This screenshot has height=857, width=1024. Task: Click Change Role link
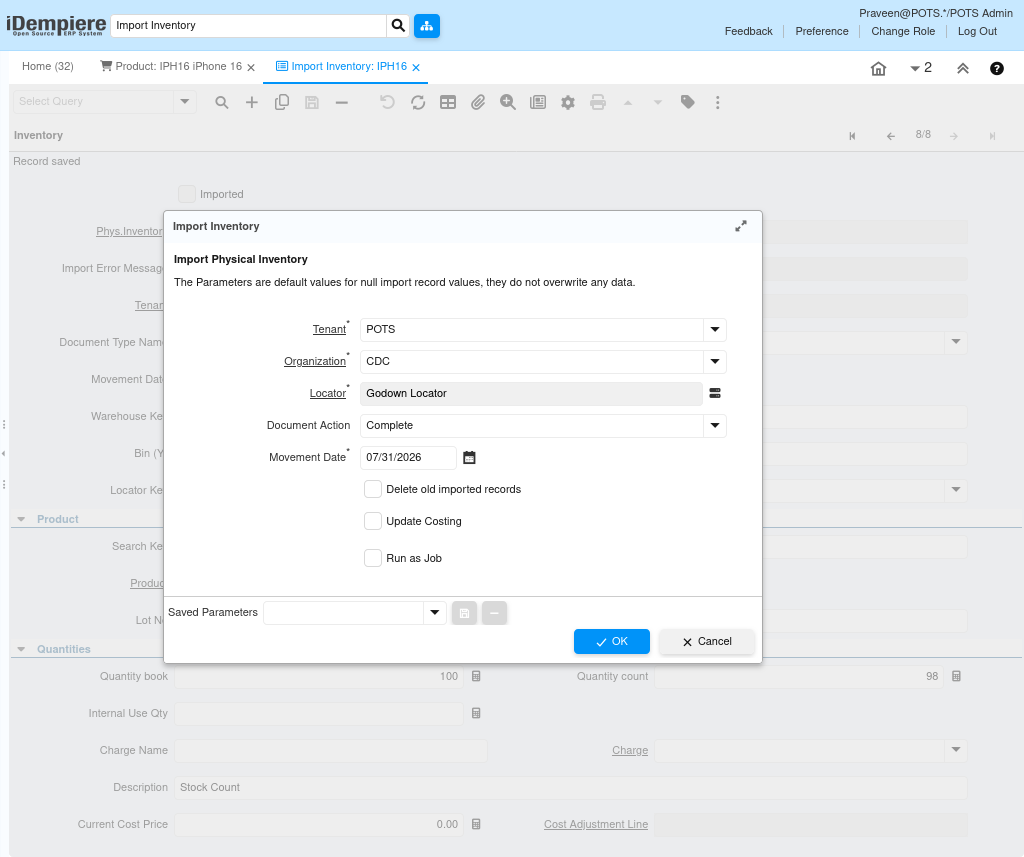click(903, 31)
